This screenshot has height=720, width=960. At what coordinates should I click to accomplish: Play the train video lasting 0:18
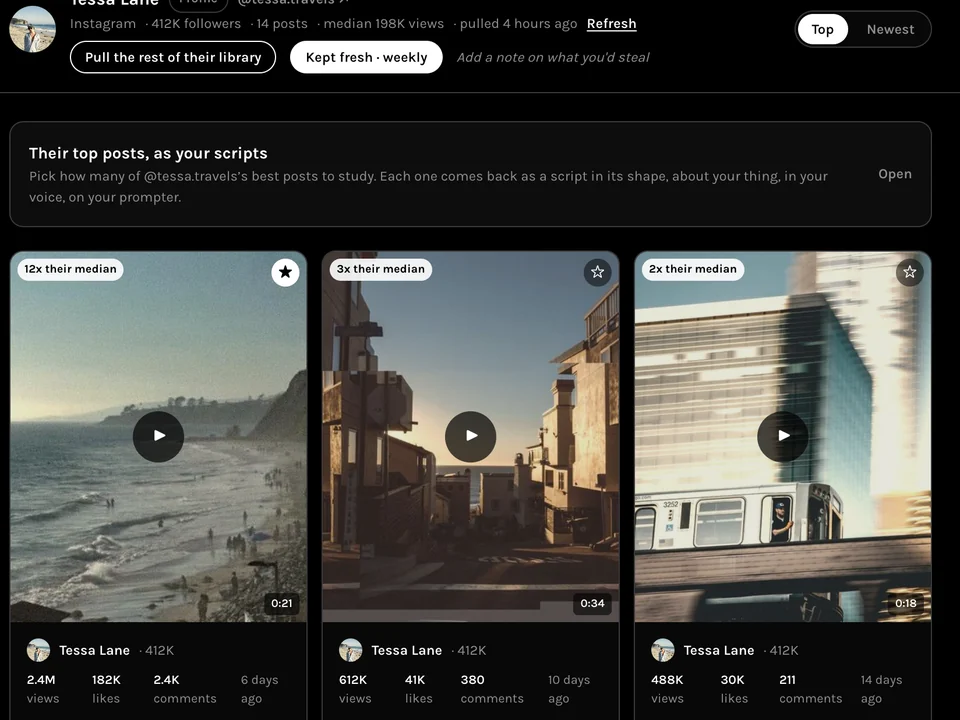pyautogui.click(x=783, y=436)
